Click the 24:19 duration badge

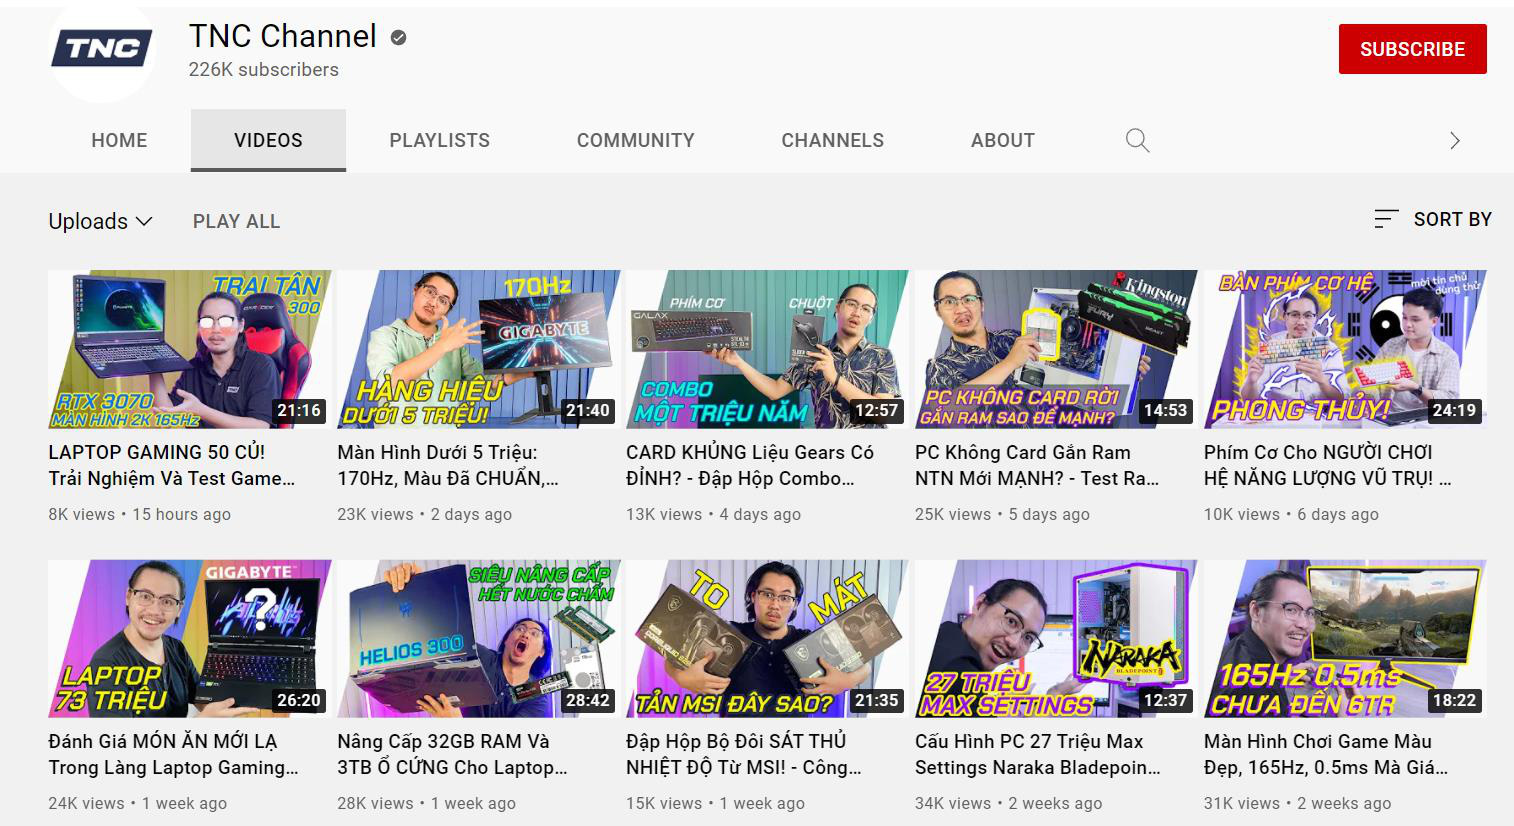click(1454, 410)
